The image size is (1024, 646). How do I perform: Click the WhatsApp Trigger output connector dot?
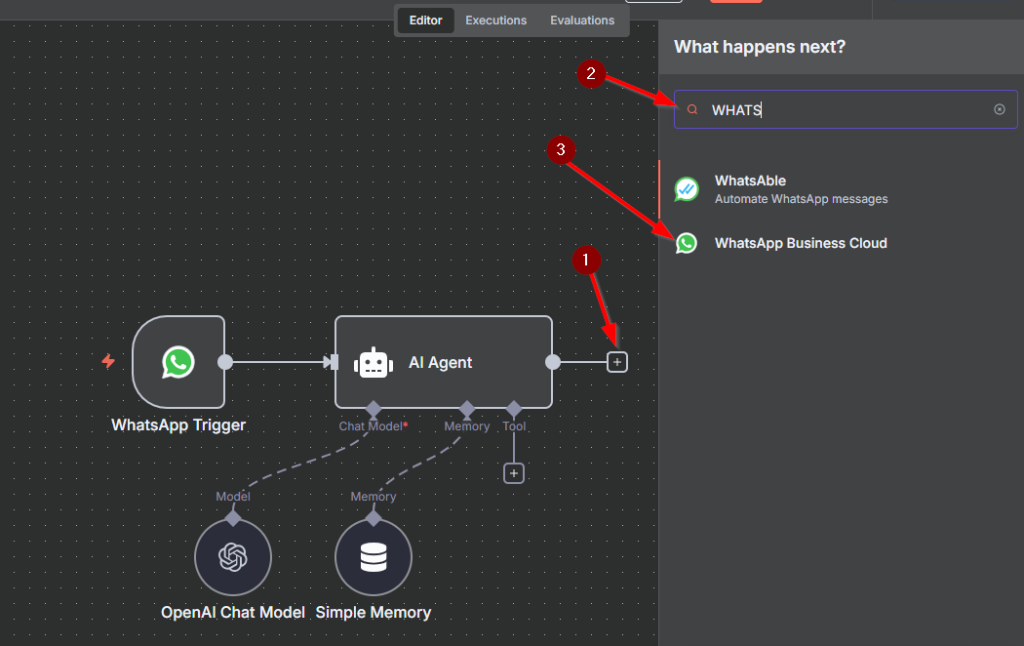pos(225,362)
